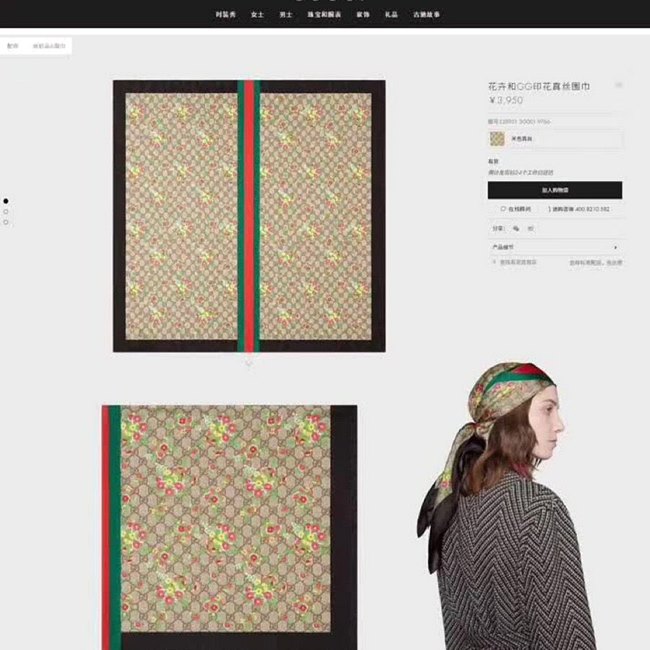Viewport: 650px width, 650px height.
Task: Click the model wearing headscarf image
Action: pyautogui.click(x=507, y=506)
